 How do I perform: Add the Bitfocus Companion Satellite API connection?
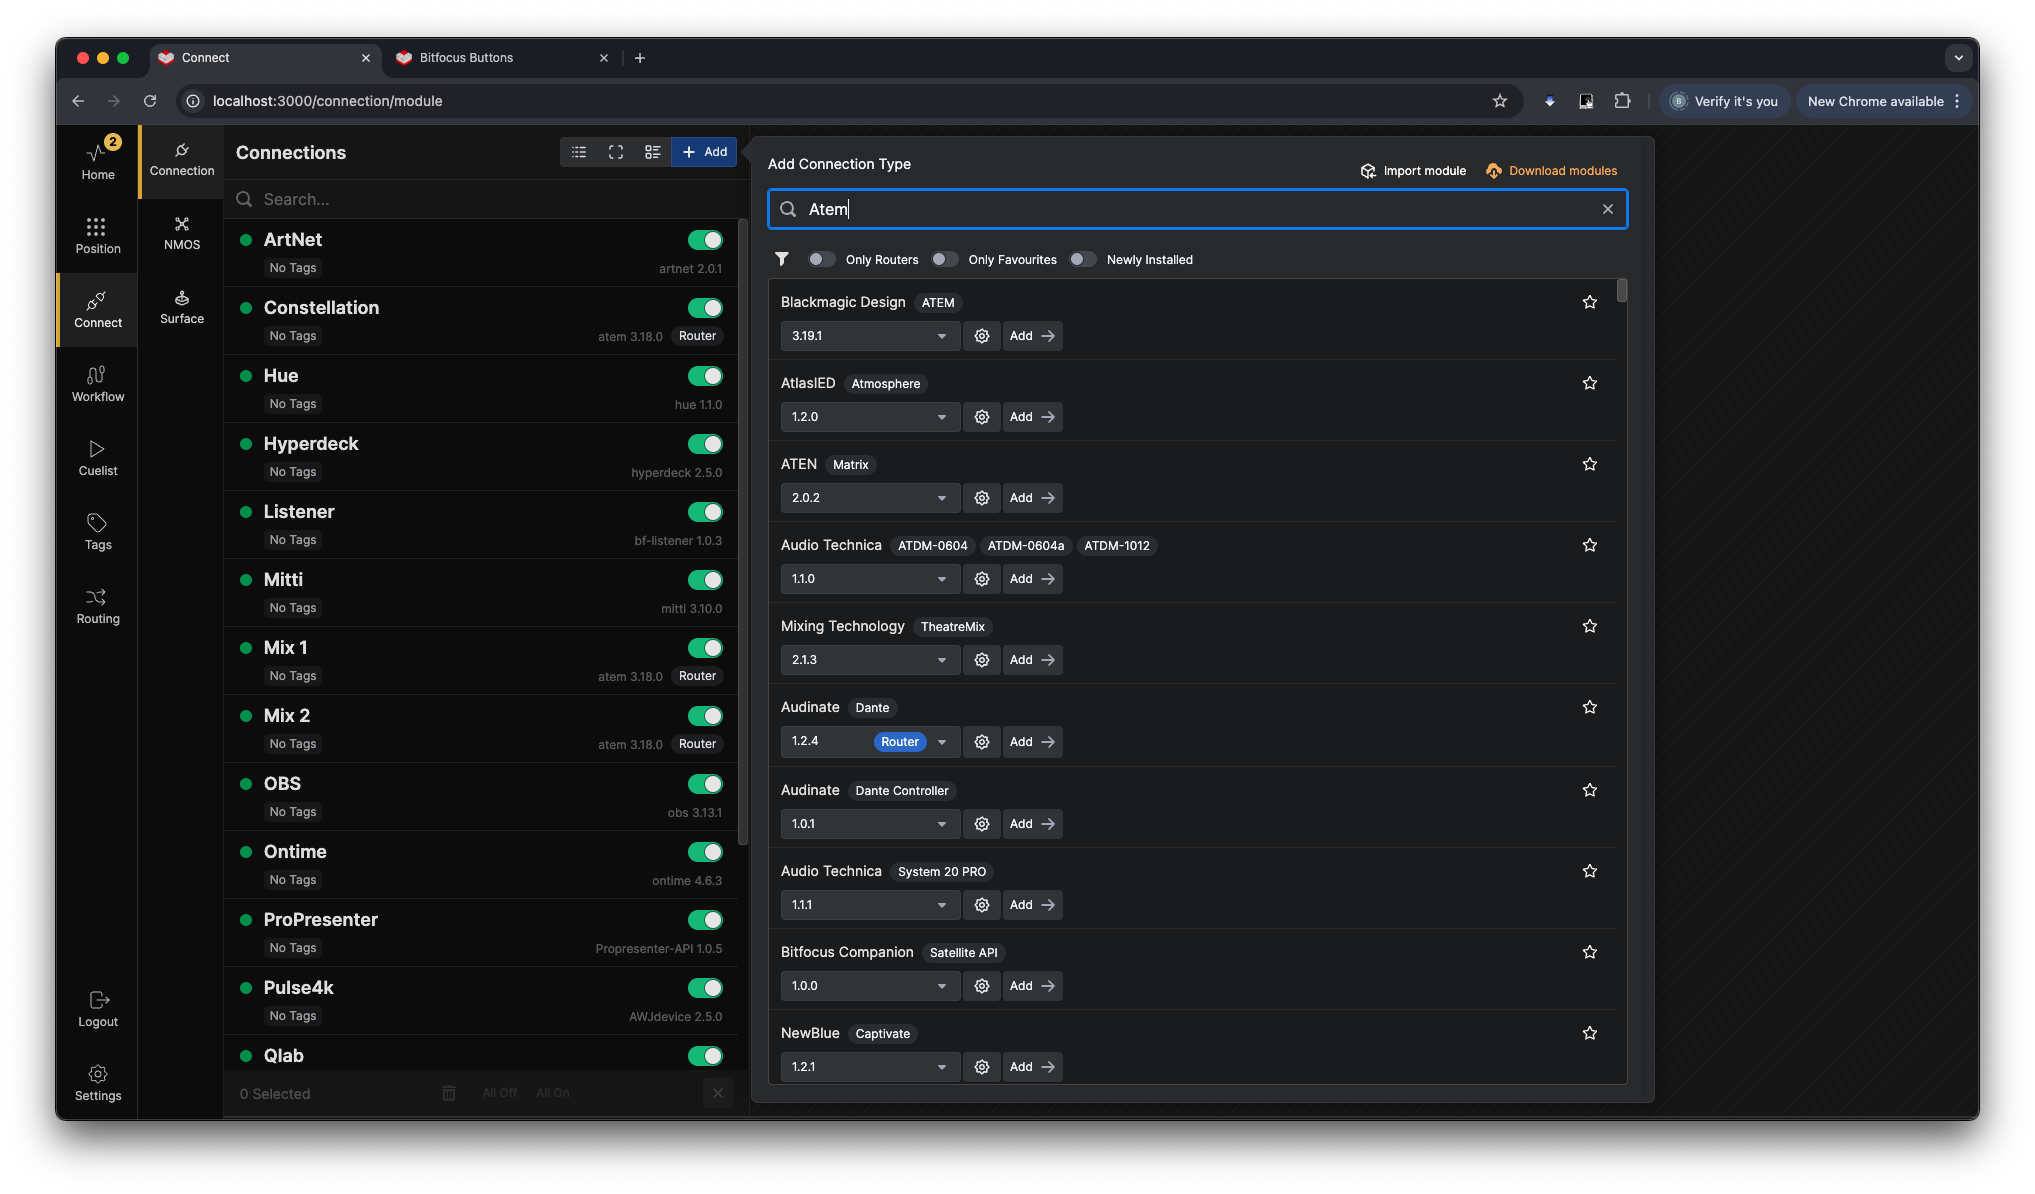(x=1032, y=986)
